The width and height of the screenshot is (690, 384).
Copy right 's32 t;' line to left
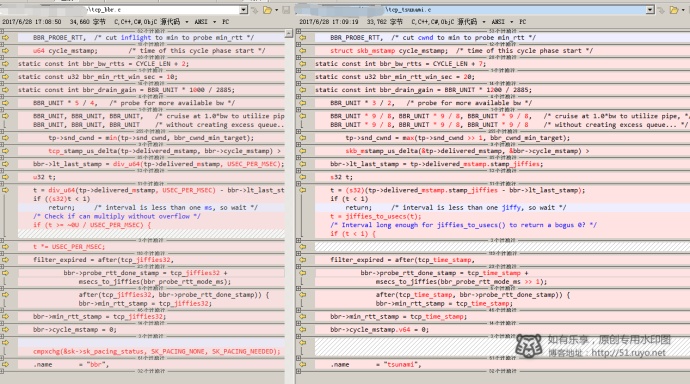[x=303, y=177]
